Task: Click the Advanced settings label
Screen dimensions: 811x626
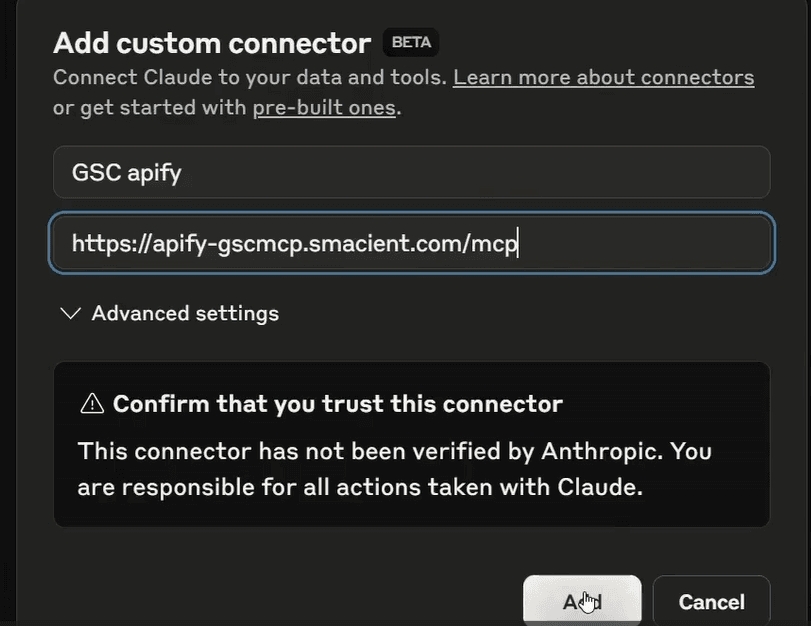Action: [185, 313]
